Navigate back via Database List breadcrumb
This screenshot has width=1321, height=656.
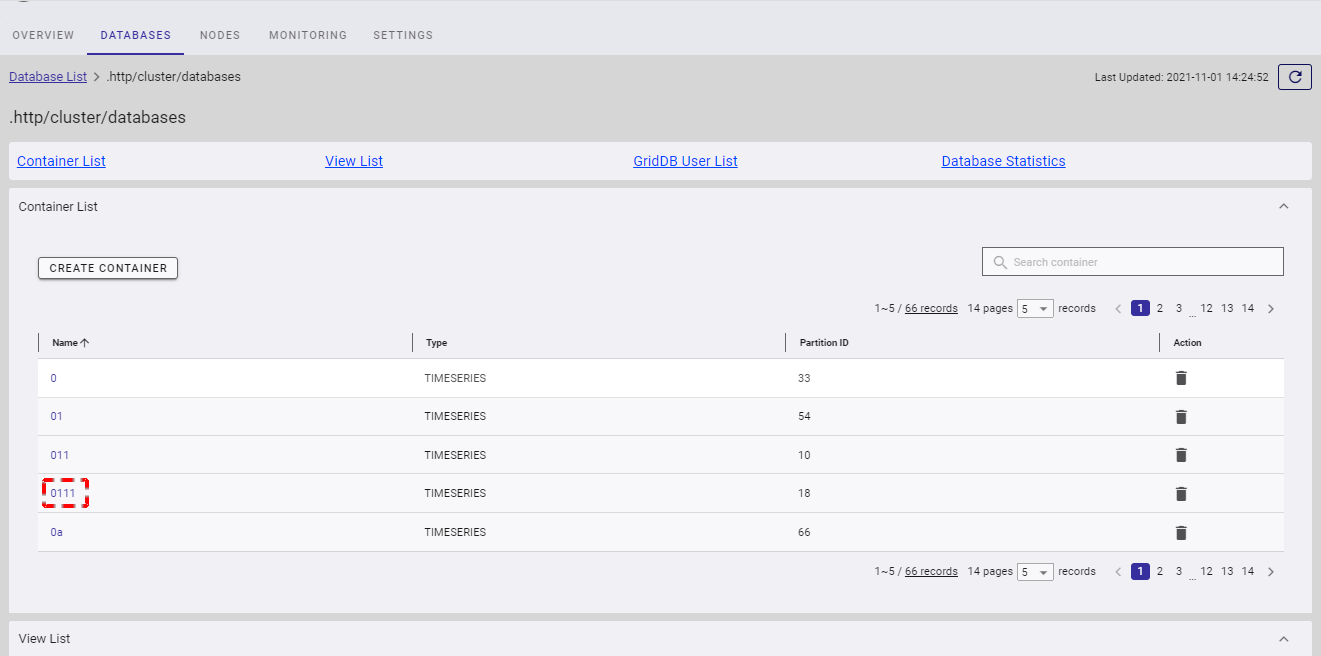(48, 77)
